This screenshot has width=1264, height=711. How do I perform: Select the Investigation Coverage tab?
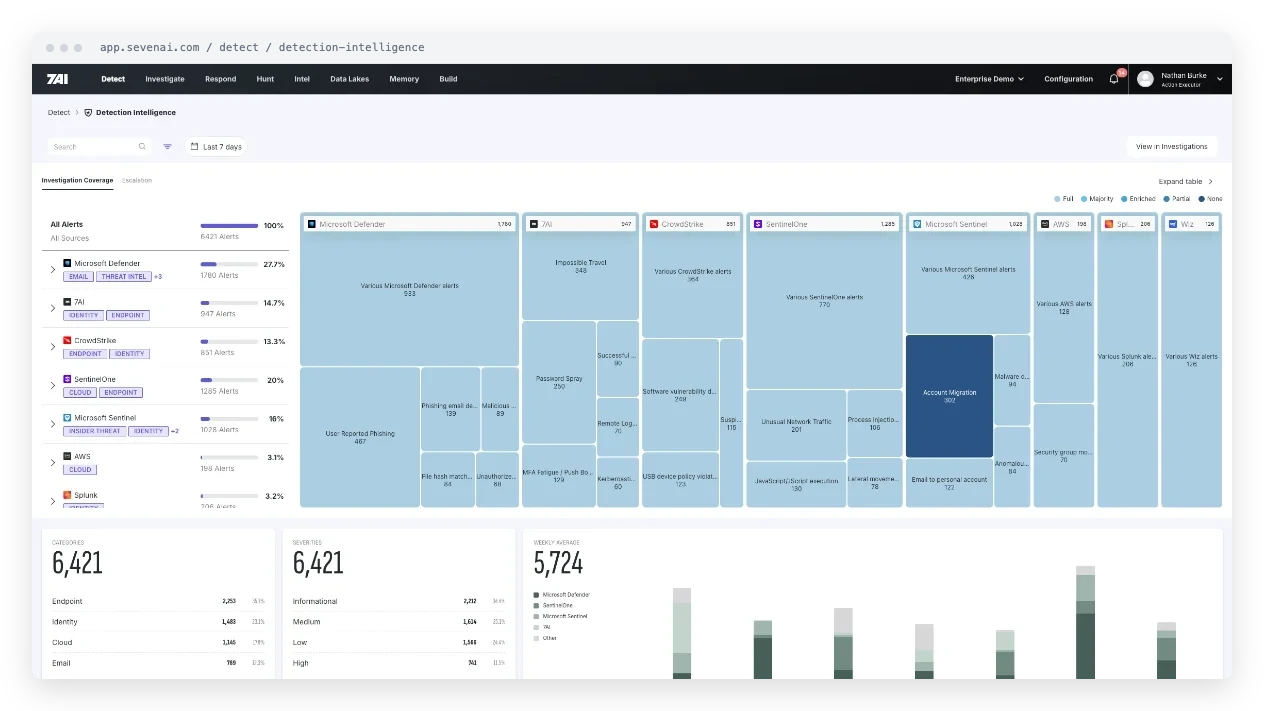(x=77, y=181)
